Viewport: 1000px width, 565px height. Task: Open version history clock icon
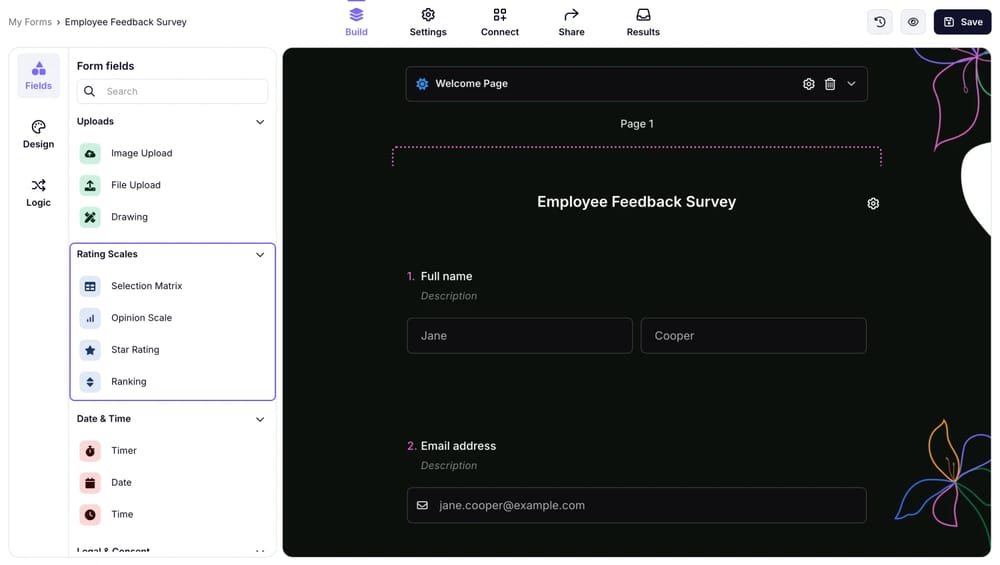(880, 22)
